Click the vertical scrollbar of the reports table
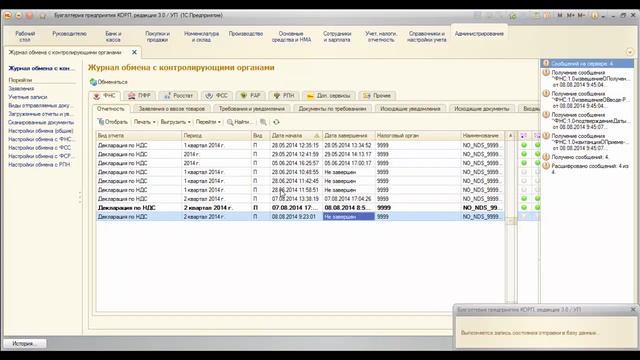This screenshot has height=360, width=640. pyautogui.click(x=510, y=220)
